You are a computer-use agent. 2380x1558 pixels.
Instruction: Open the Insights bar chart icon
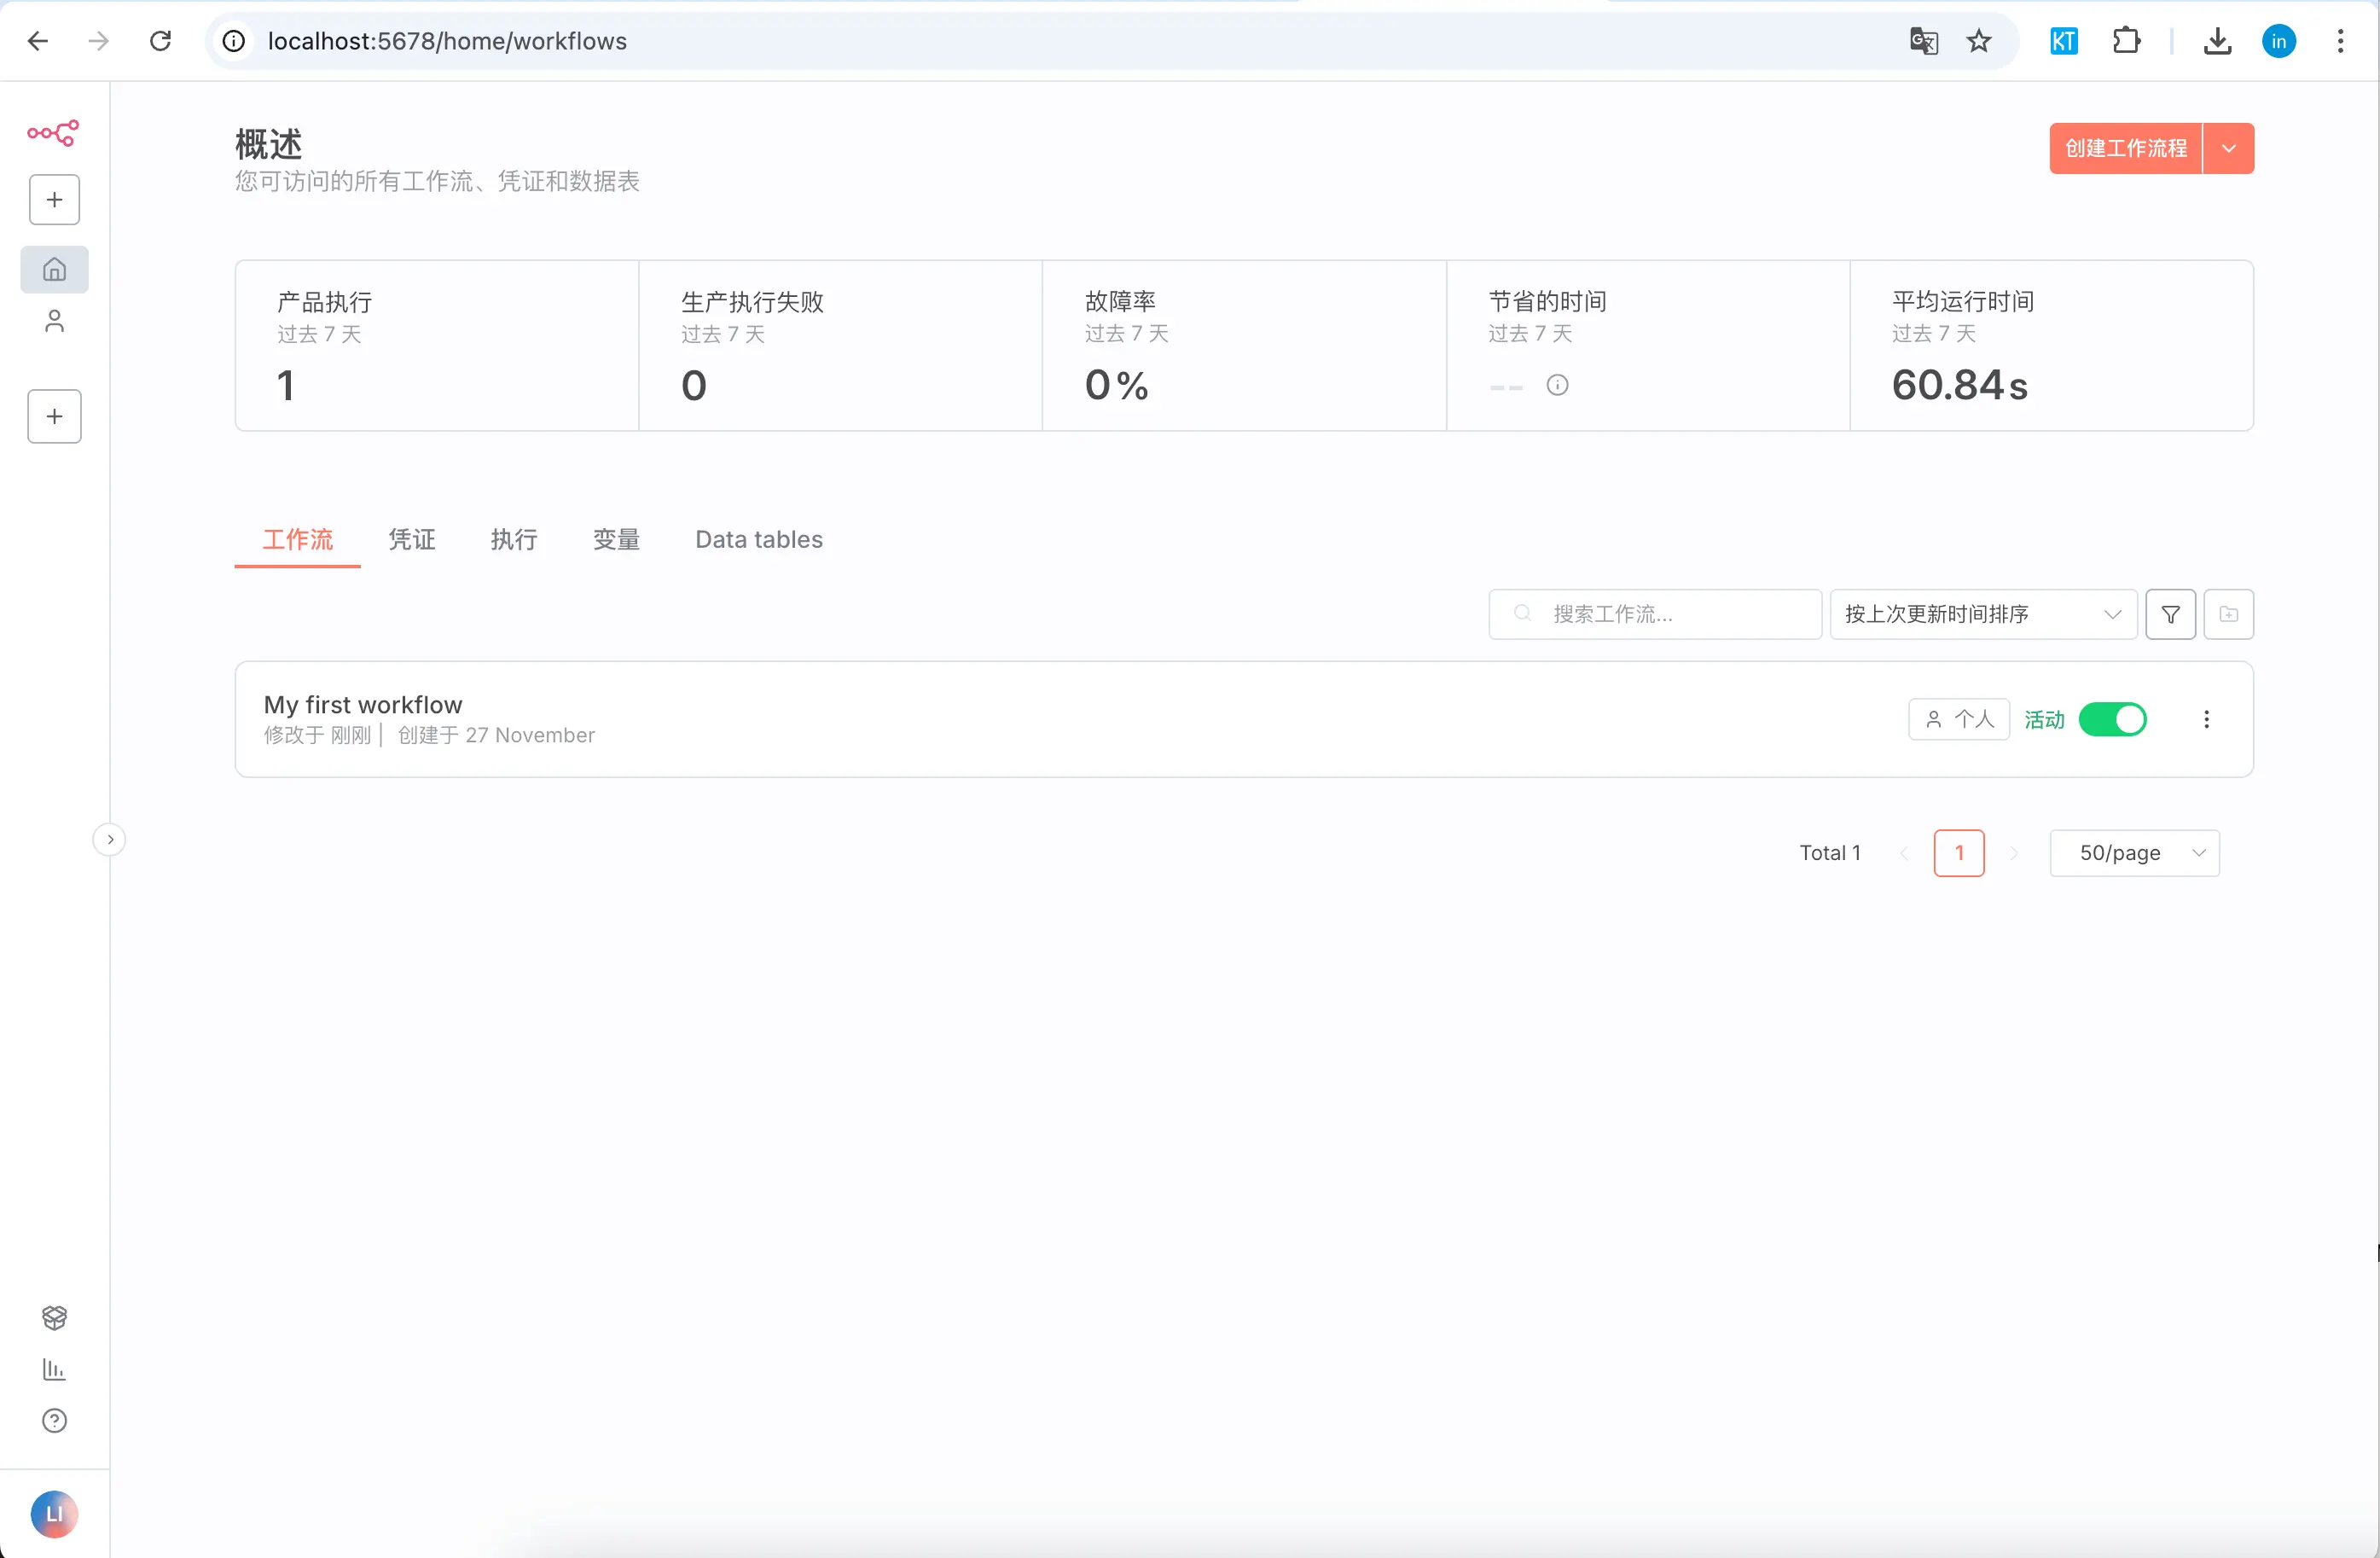tap(54, 1369)
